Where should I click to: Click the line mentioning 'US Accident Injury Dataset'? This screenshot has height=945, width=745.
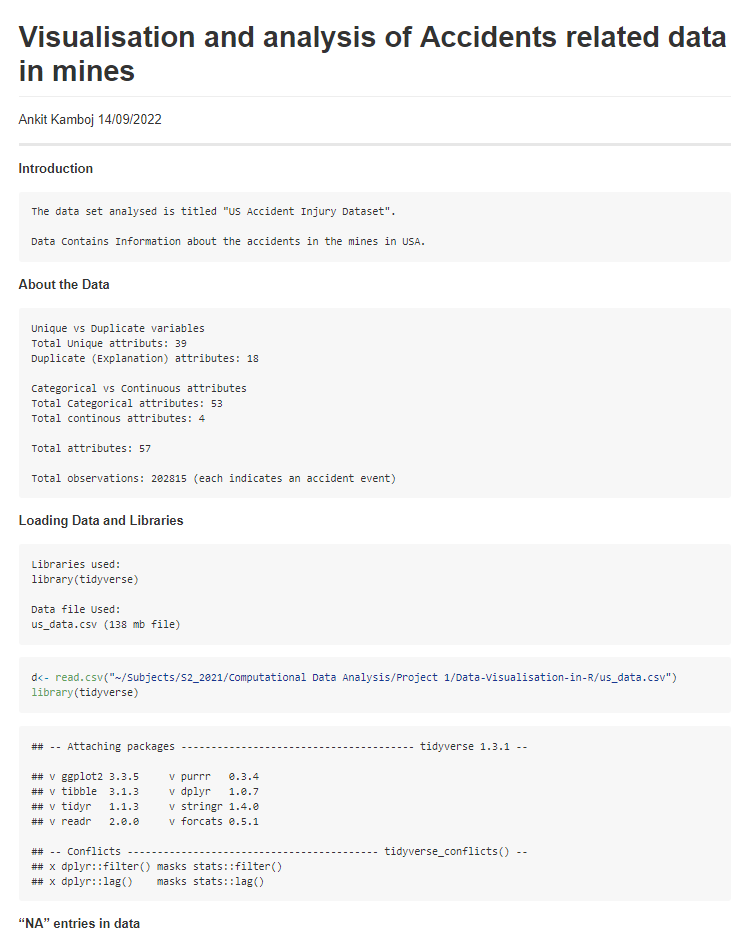(x=213, y=212)
